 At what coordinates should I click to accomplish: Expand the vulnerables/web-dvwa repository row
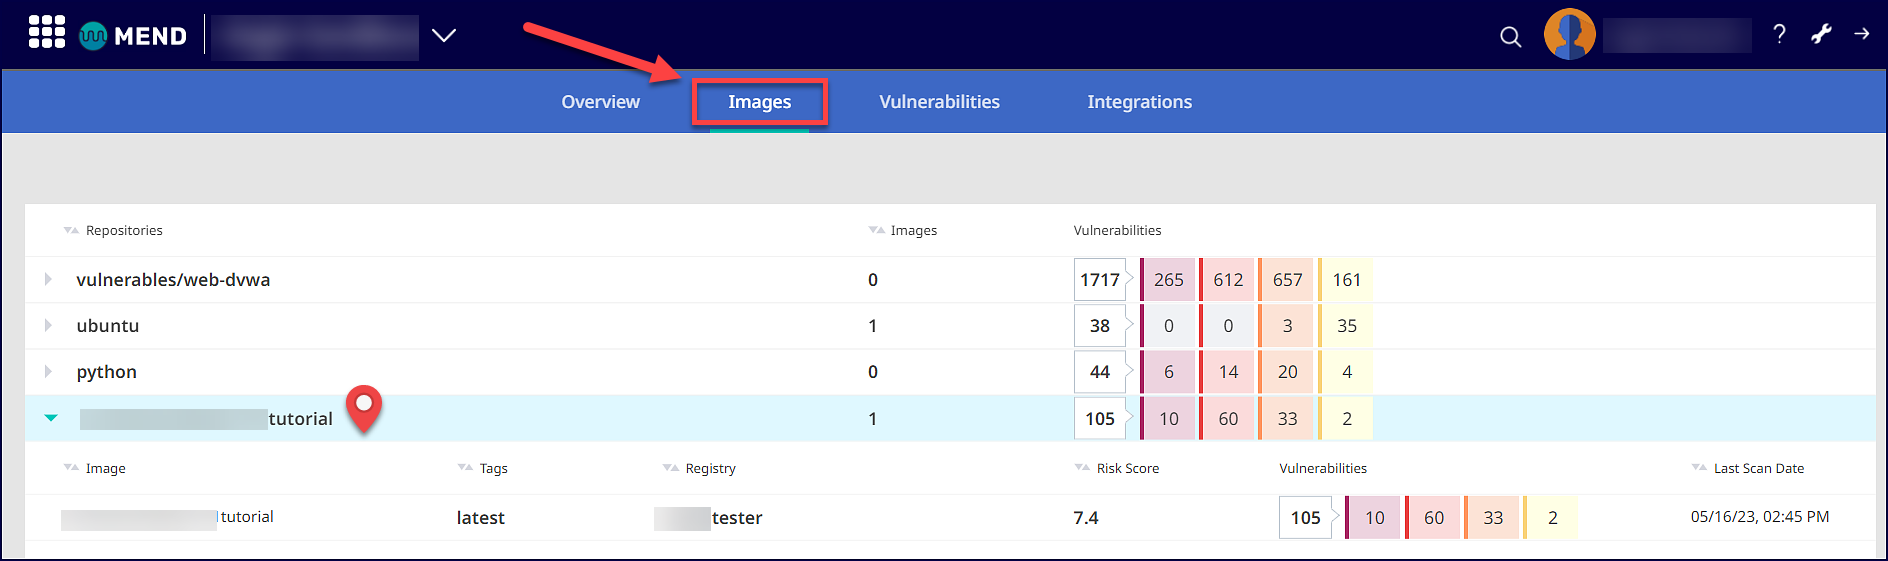tap(48, 280)
